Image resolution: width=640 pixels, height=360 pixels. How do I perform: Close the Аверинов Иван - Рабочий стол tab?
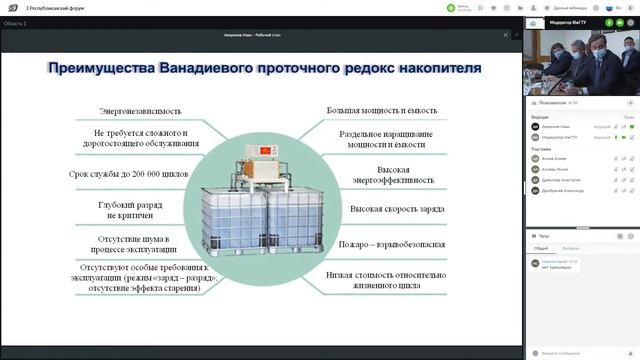point(505,35)
